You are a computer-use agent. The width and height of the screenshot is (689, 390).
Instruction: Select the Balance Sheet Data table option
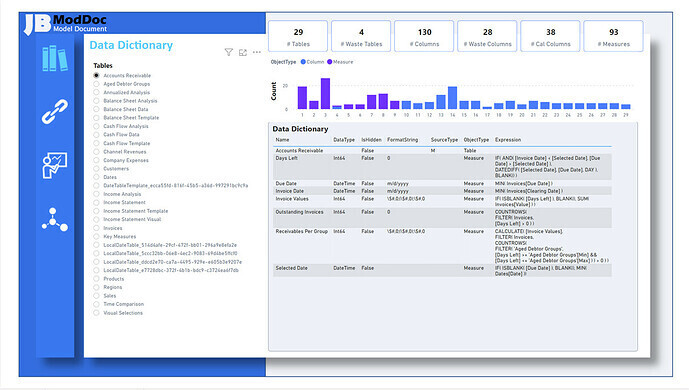coord(96,109)
